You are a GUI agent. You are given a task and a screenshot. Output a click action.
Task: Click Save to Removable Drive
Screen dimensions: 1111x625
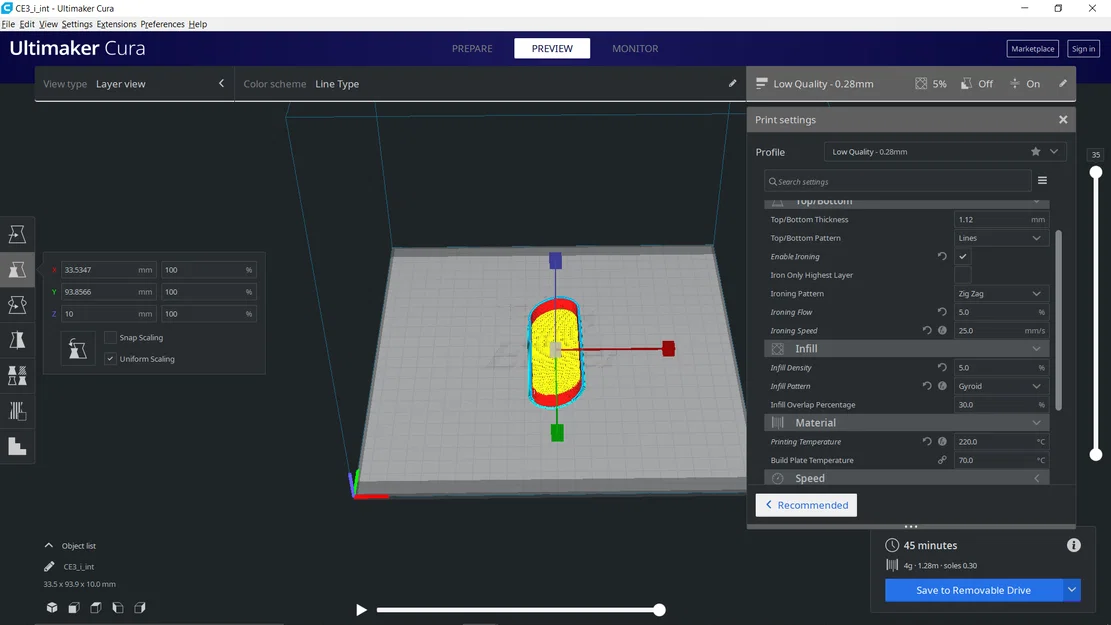click(x=974, y=590)
